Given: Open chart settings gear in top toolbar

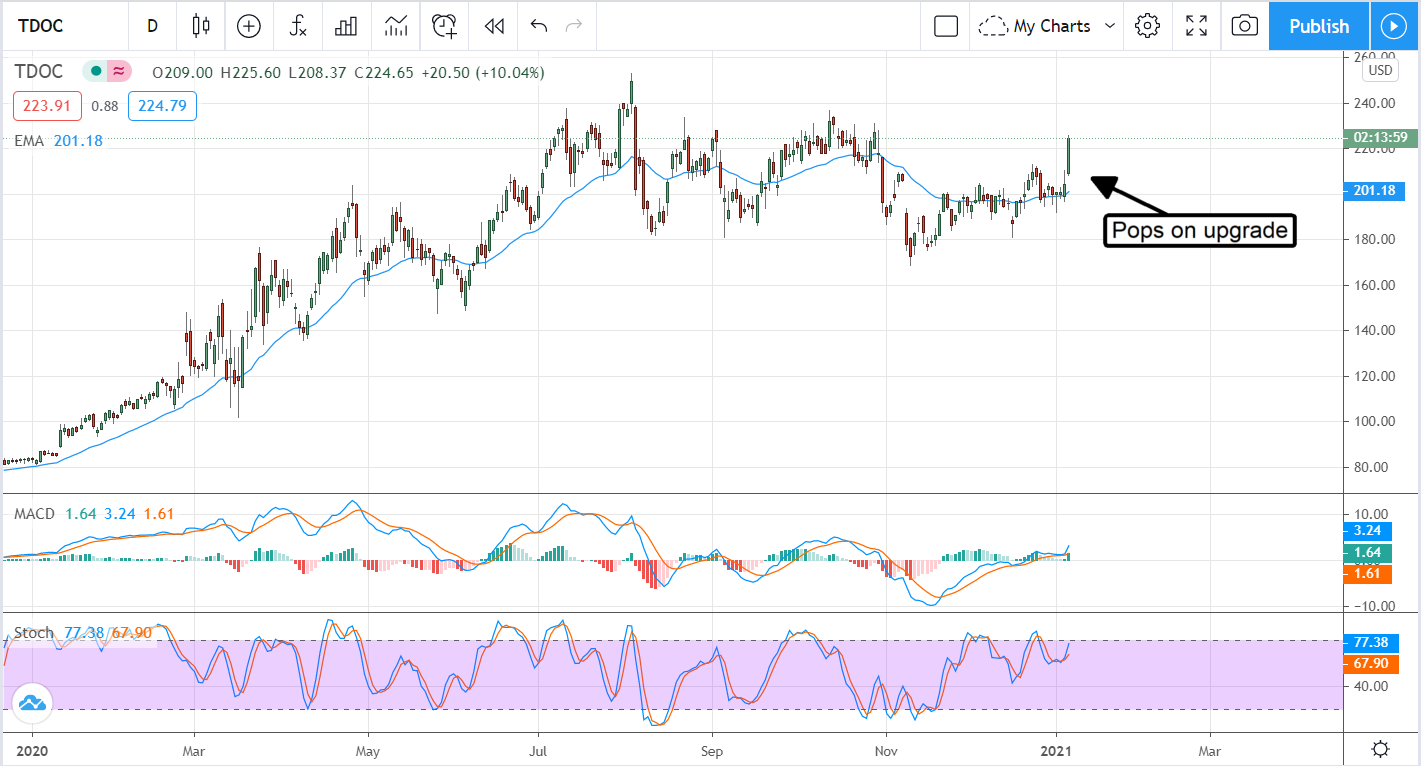Looking at the screenshot, I should 1147,26.
